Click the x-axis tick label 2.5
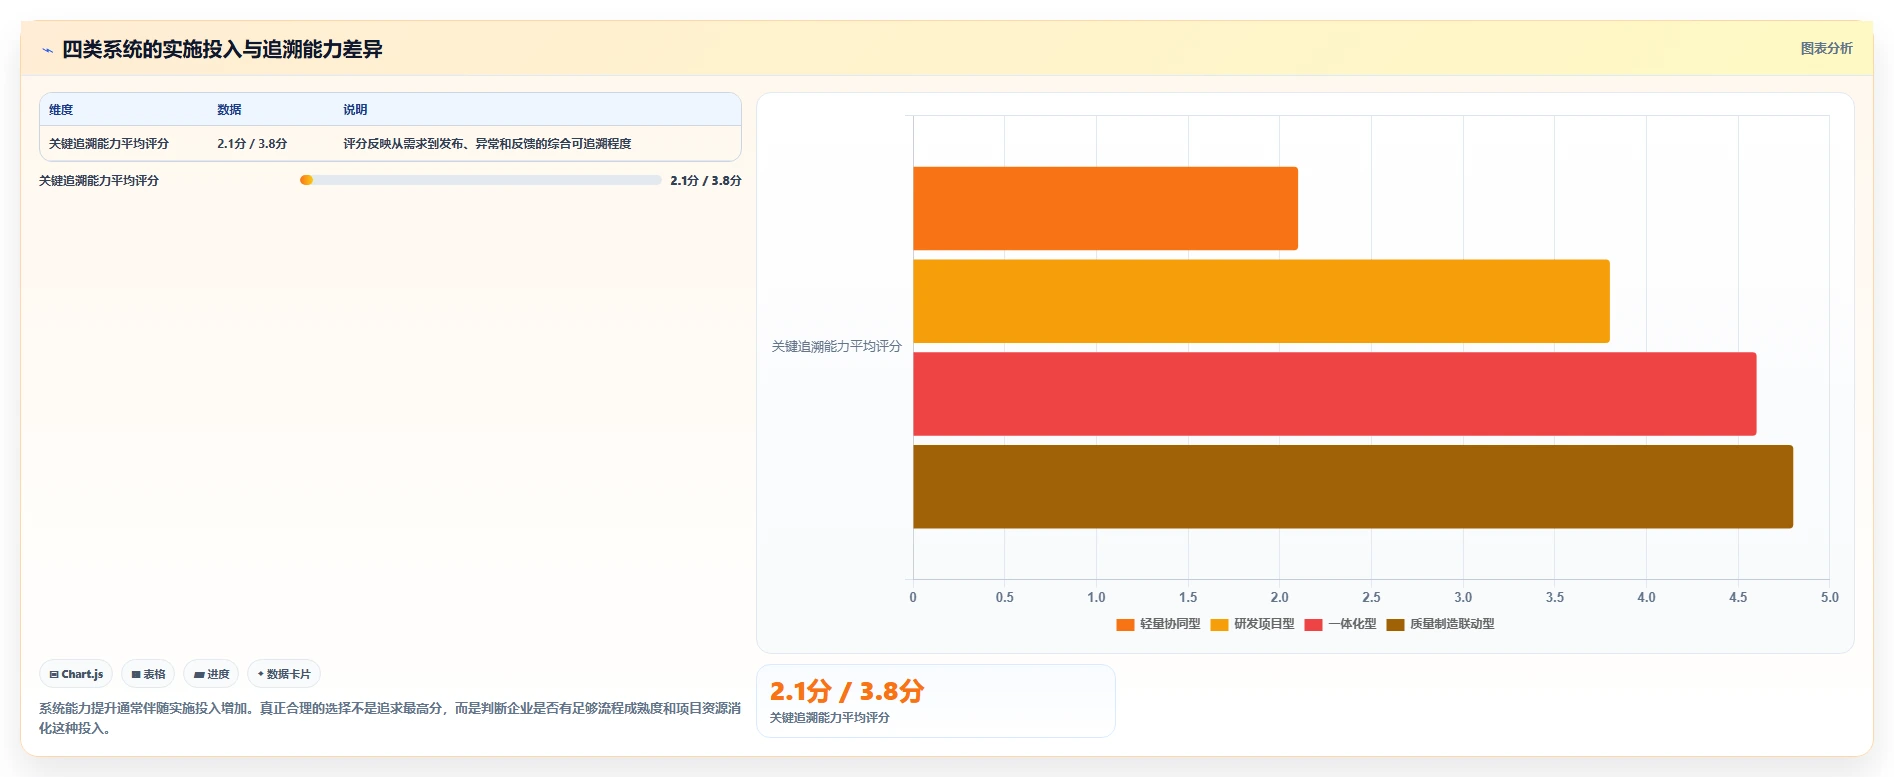This screenshot has width=1894, height=777. tap(1371, 597)
